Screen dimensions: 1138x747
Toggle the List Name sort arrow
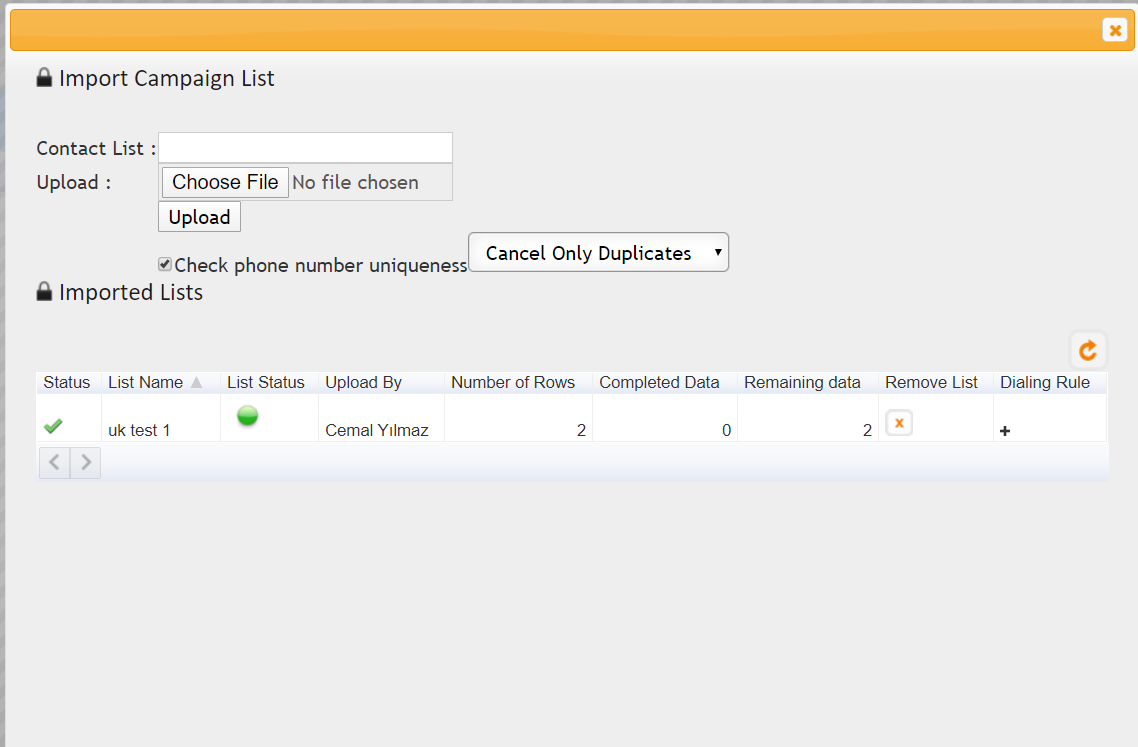pyautogui.click(x=197, y=383)
